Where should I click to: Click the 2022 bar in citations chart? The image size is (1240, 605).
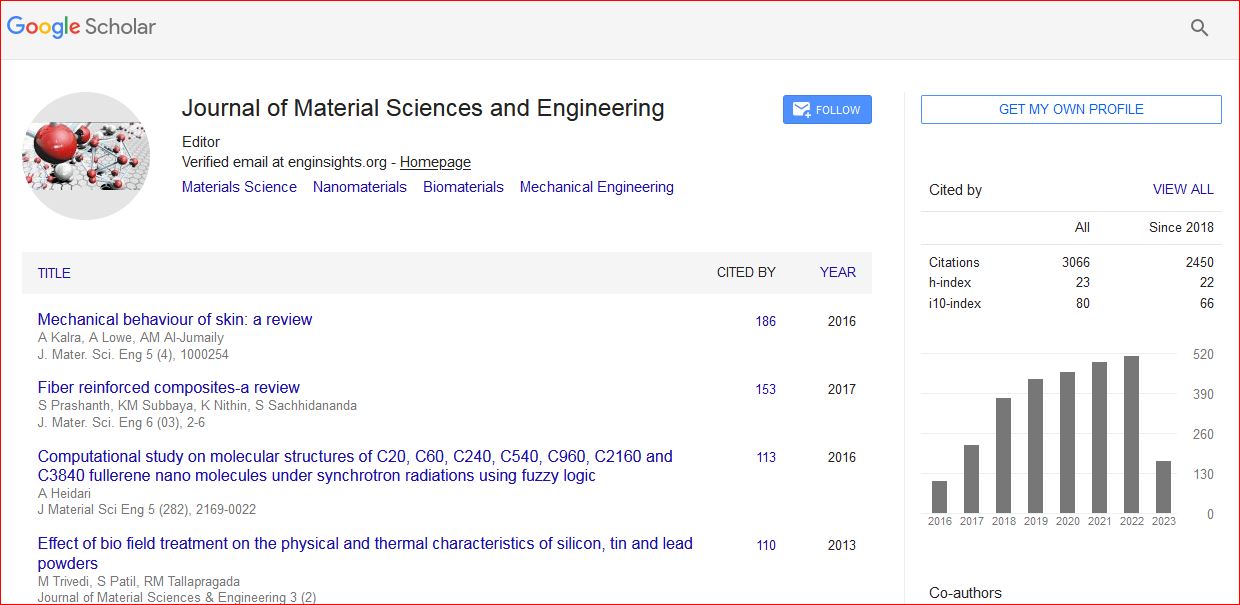[x=1131, y=435]
